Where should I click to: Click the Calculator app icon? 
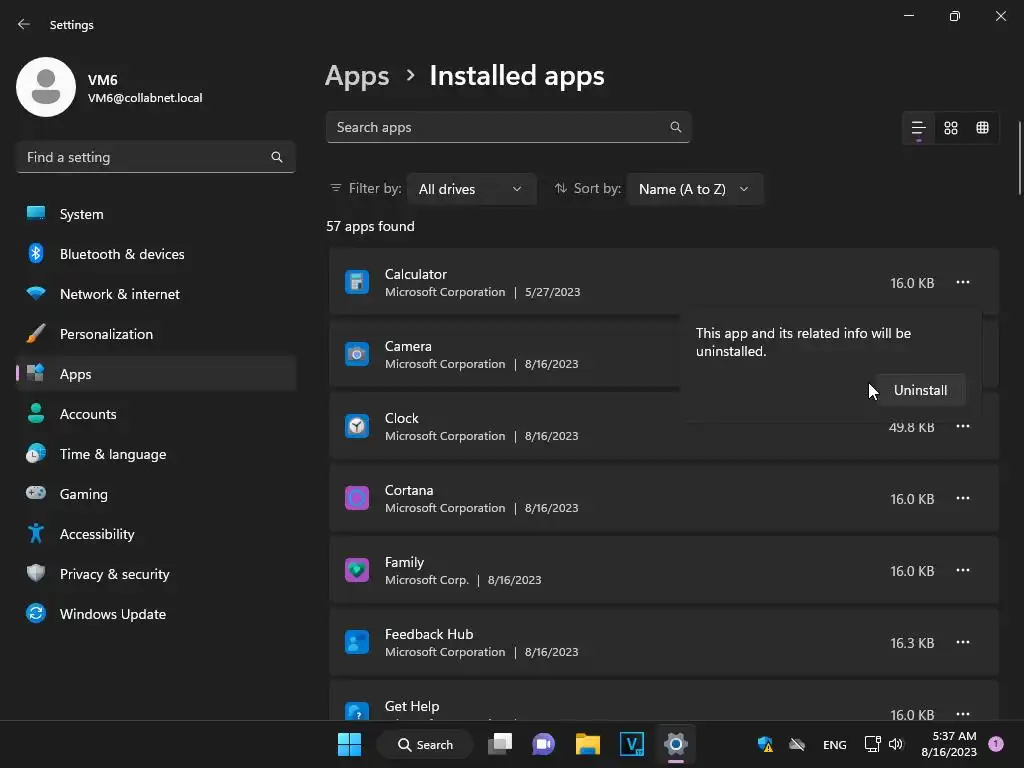pos(357,283)
